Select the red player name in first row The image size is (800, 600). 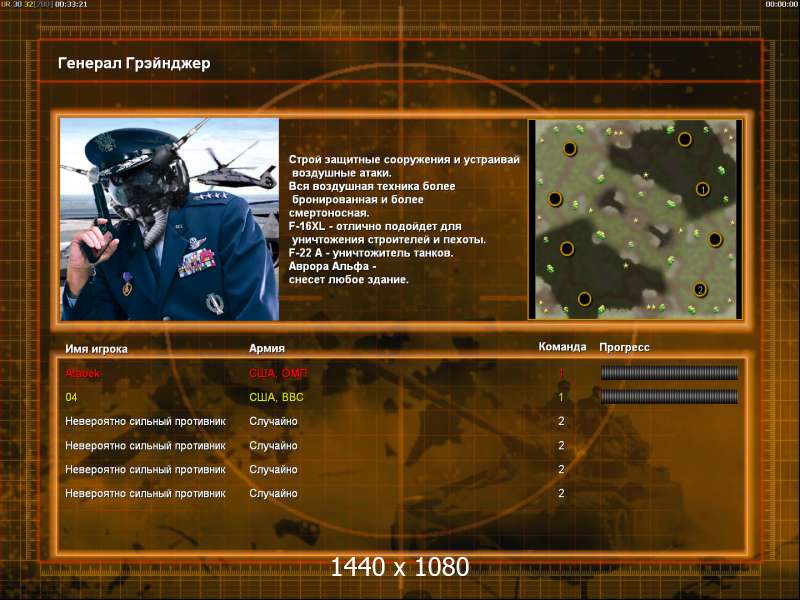[x=83, y=373]
